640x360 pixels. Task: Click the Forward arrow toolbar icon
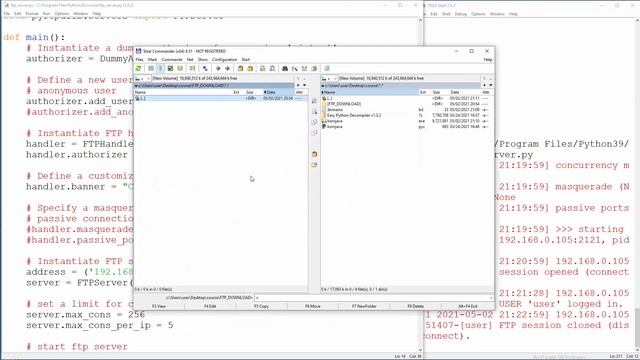click(x=227, y=69)
